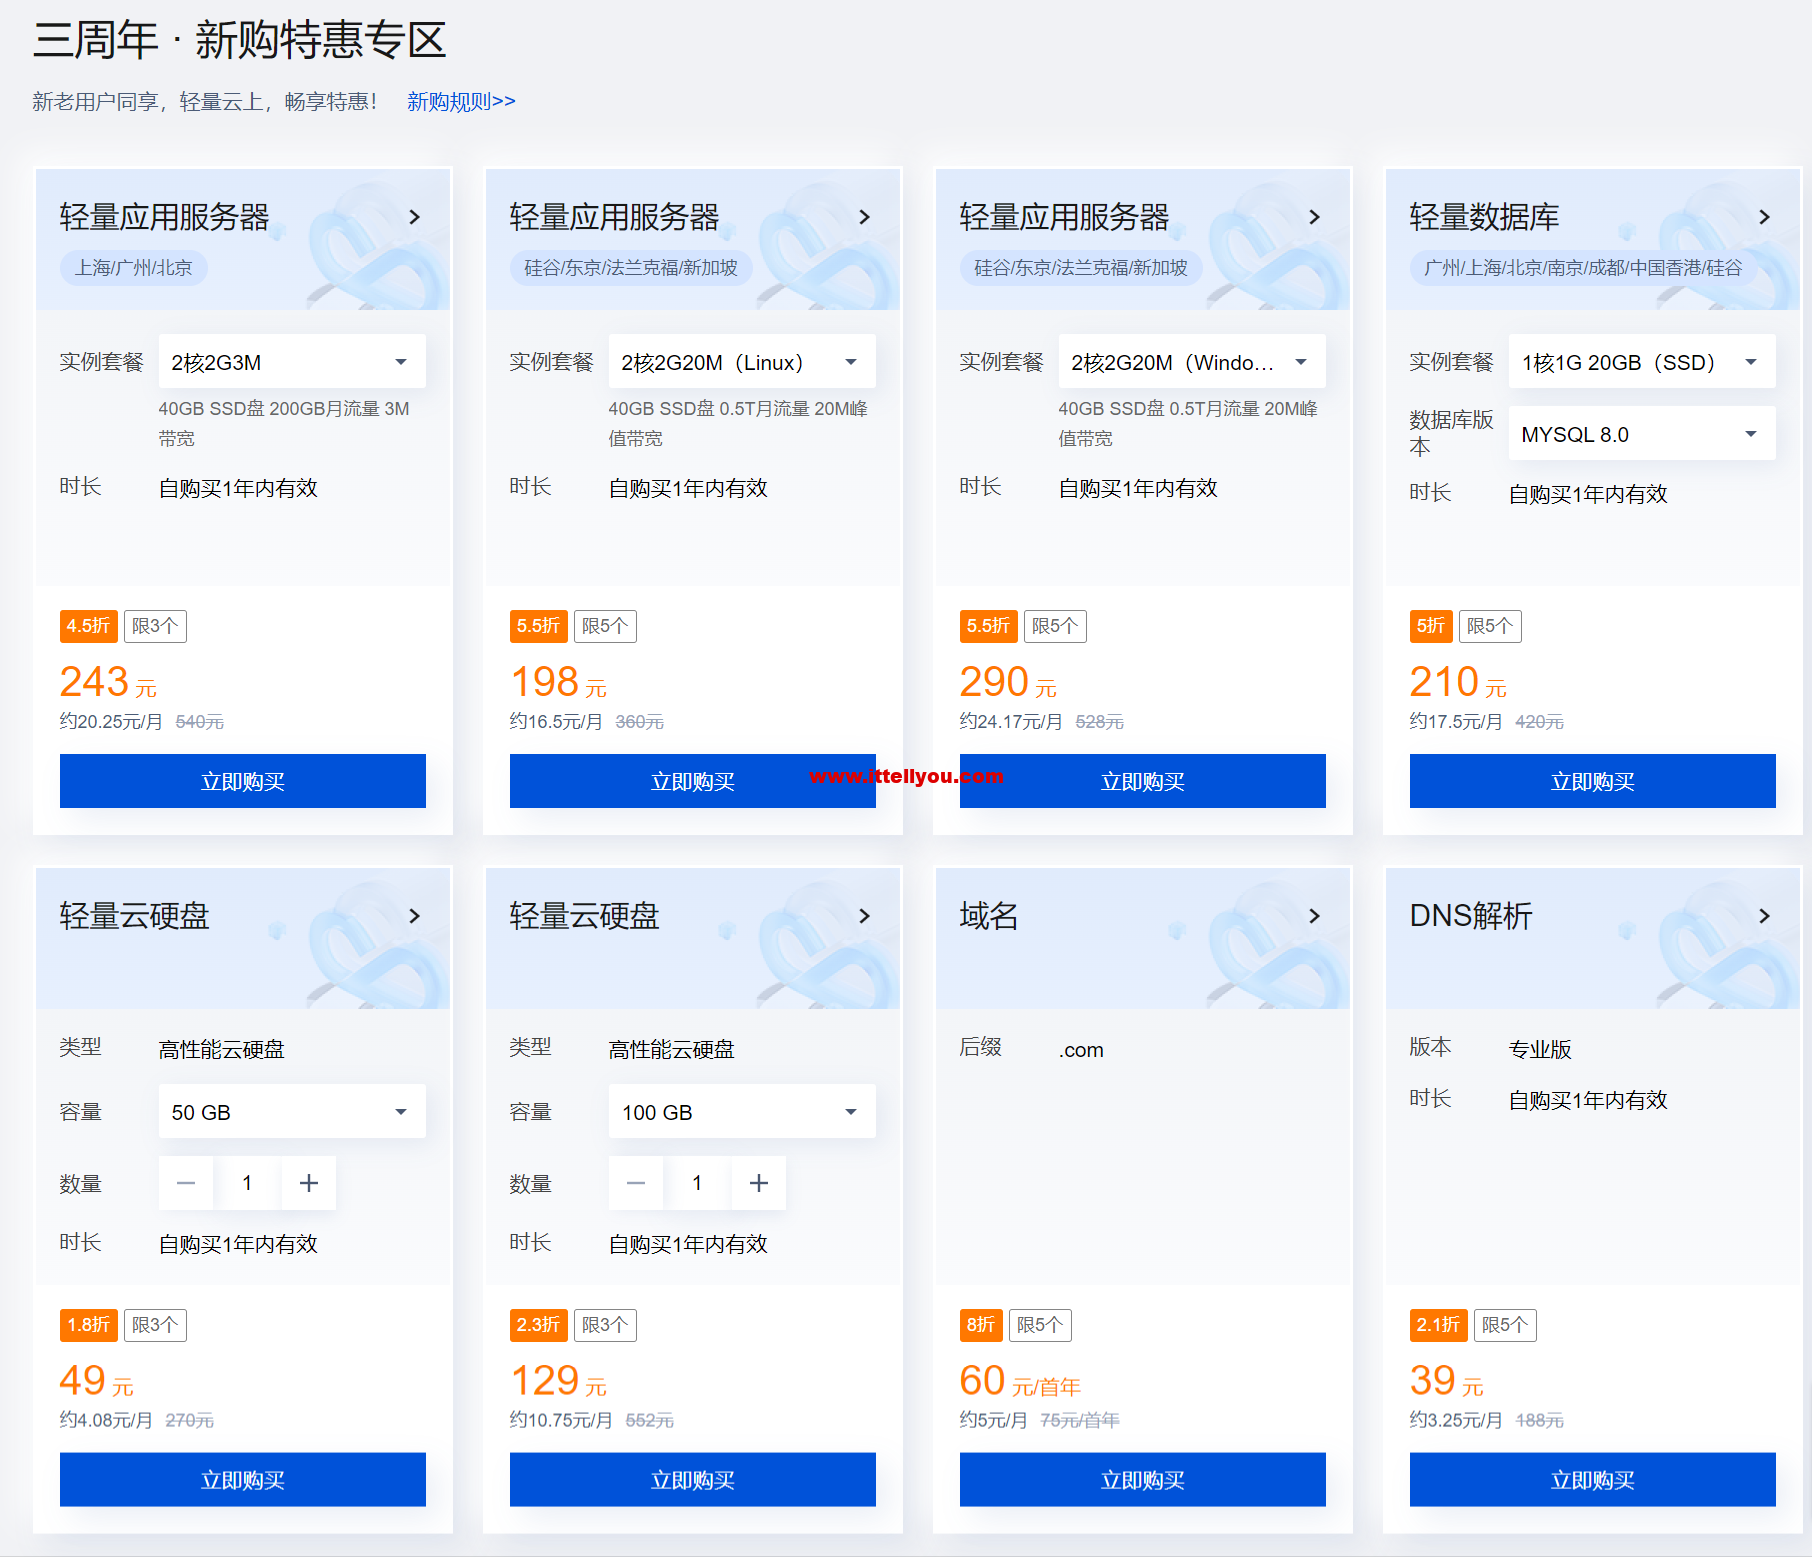Image resolution: width=1812 pixels, height=1557 pixels.
Task: Open the 新购规则 link
Action: [461, 101]
